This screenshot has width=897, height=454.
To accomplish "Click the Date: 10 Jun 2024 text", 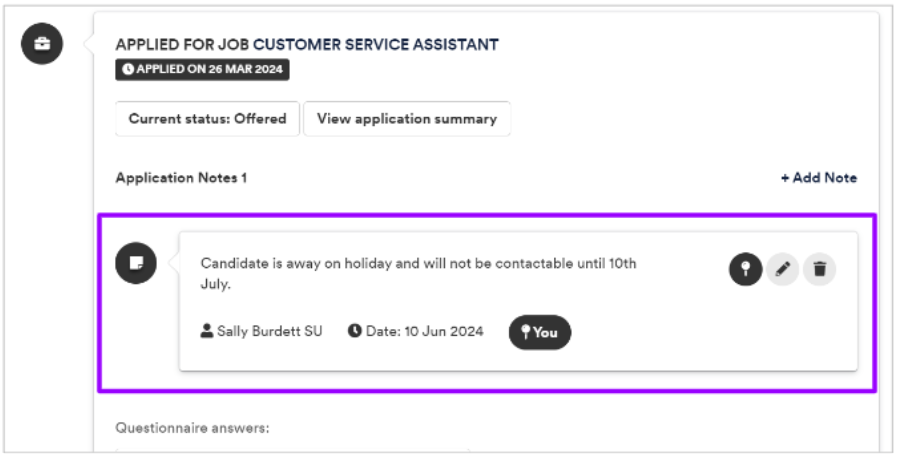I will tap(424, 331).
